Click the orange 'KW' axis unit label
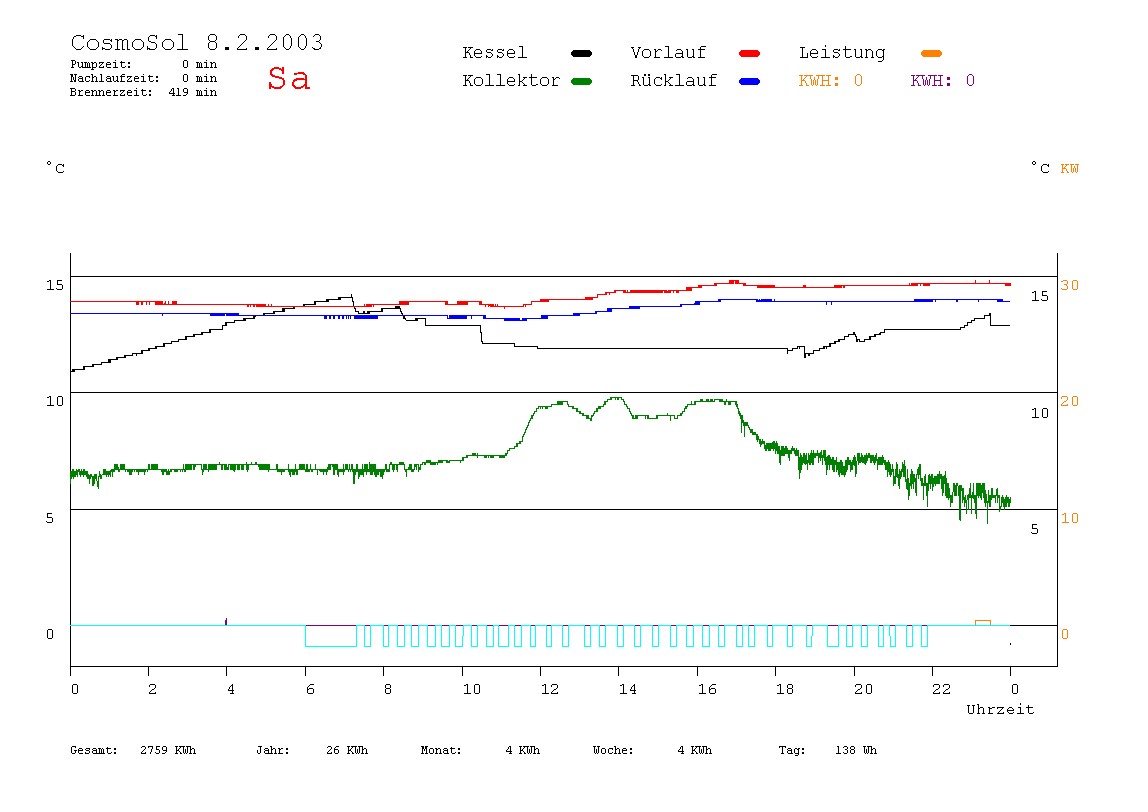Viewport: 1148px width, 812px height. (x=1070, y=168)
